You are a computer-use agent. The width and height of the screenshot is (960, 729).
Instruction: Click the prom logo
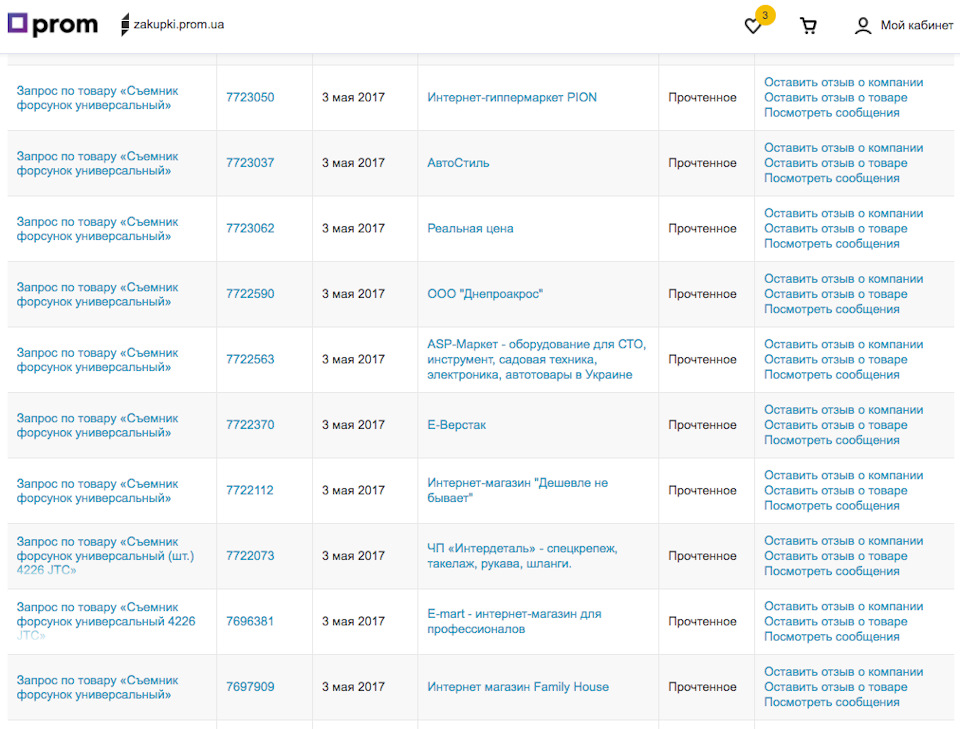coord(53,24)
